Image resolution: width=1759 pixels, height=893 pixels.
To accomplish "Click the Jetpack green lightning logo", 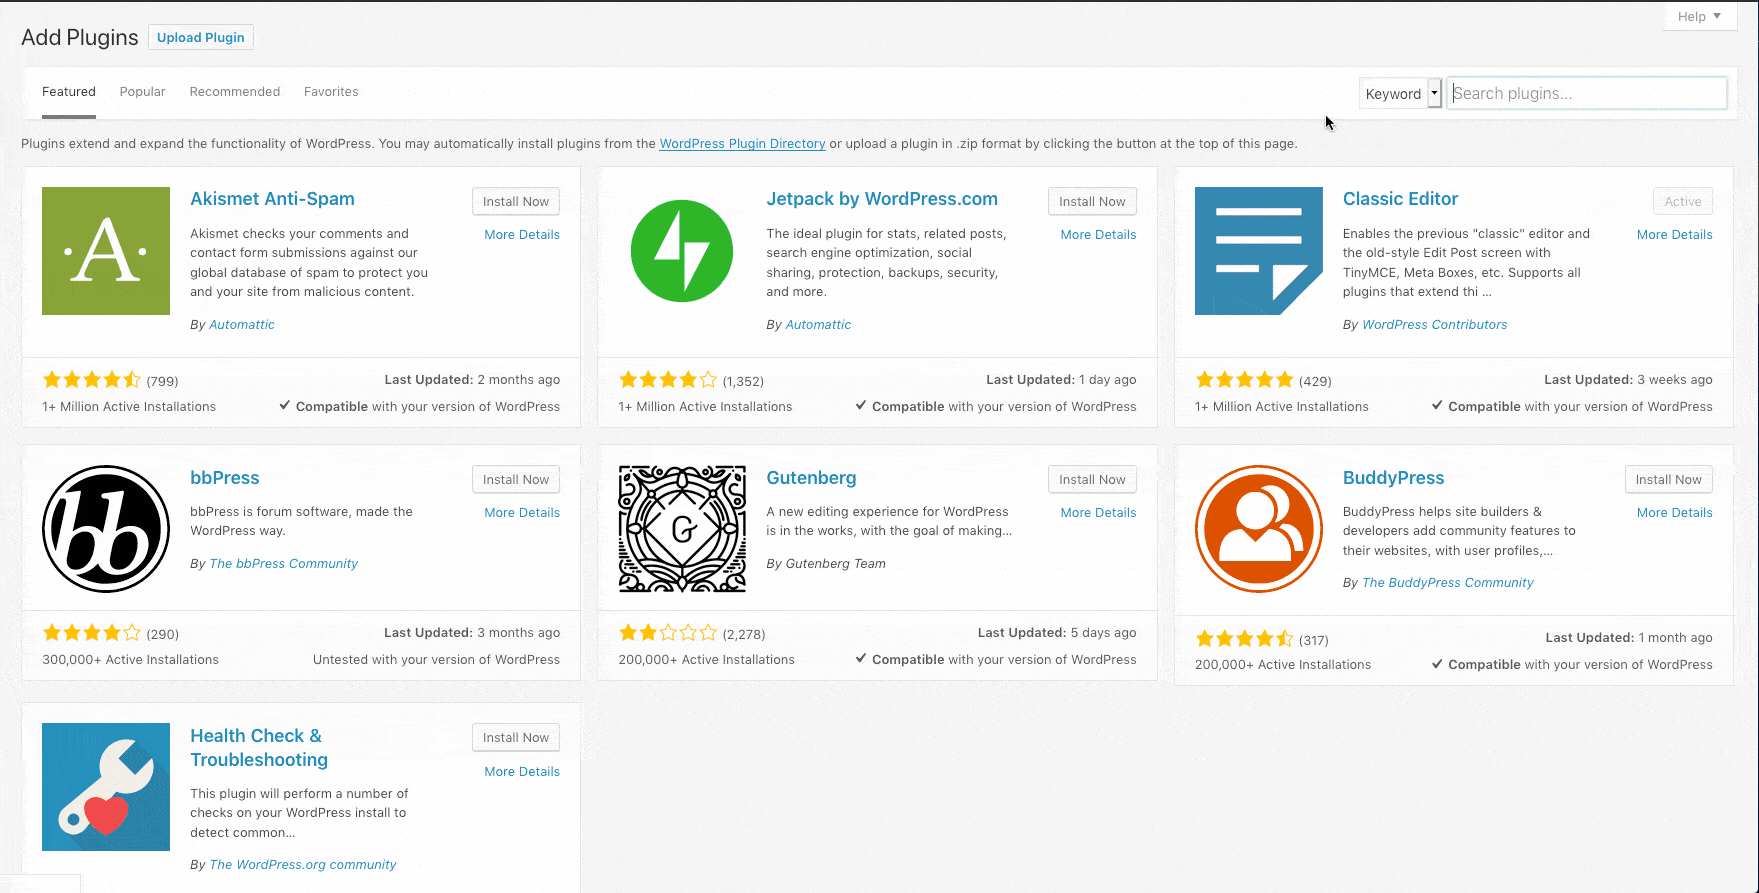I will (x=682, y=251).
